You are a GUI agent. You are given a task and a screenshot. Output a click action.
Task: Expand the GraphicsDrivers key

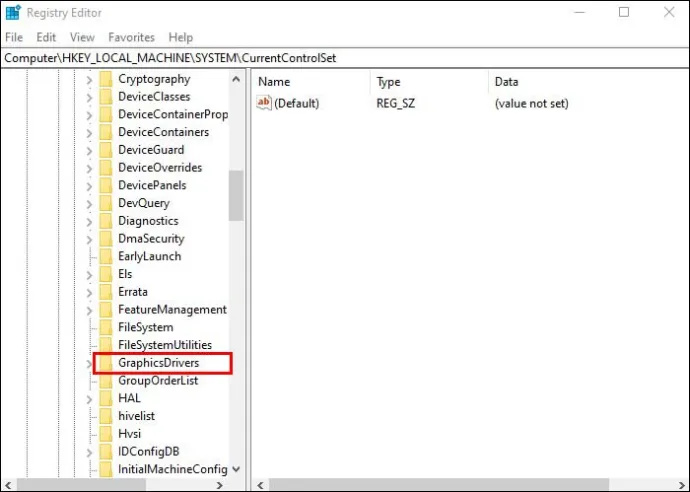(x=89, y=364)
